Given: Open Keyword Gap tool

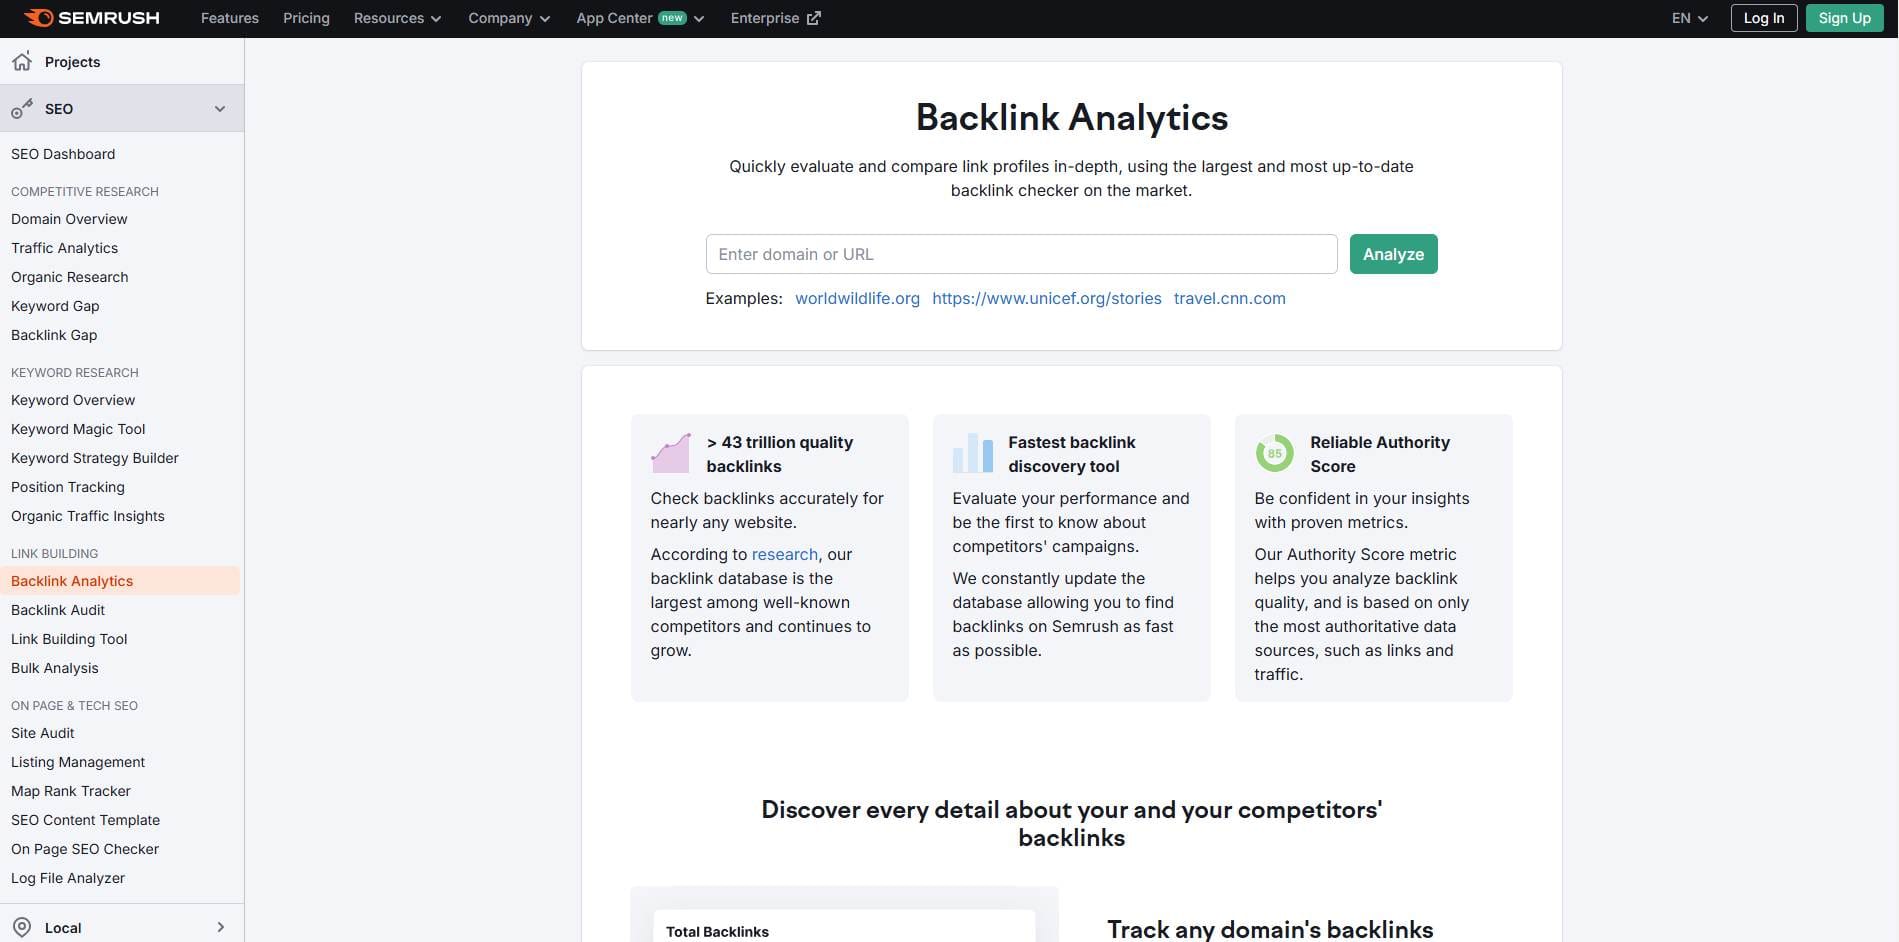Looking at the screenshot, I should coord(55,306).
